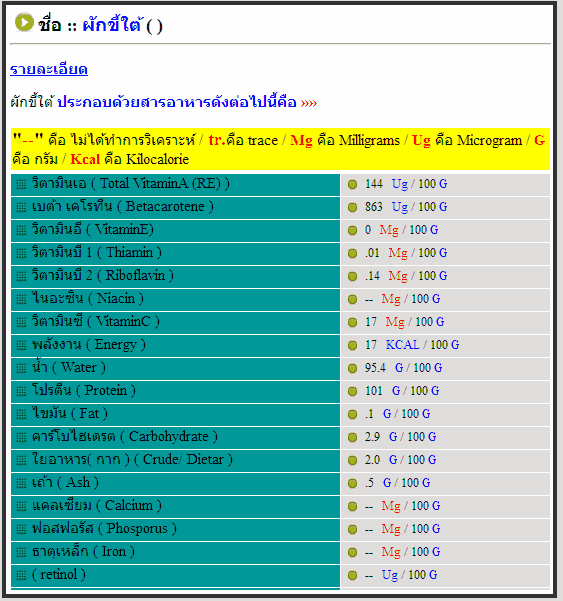Click the blue ผักขี้ใต้ title text
Viewport: 563px width, 601px height.
tap(113, 25)
